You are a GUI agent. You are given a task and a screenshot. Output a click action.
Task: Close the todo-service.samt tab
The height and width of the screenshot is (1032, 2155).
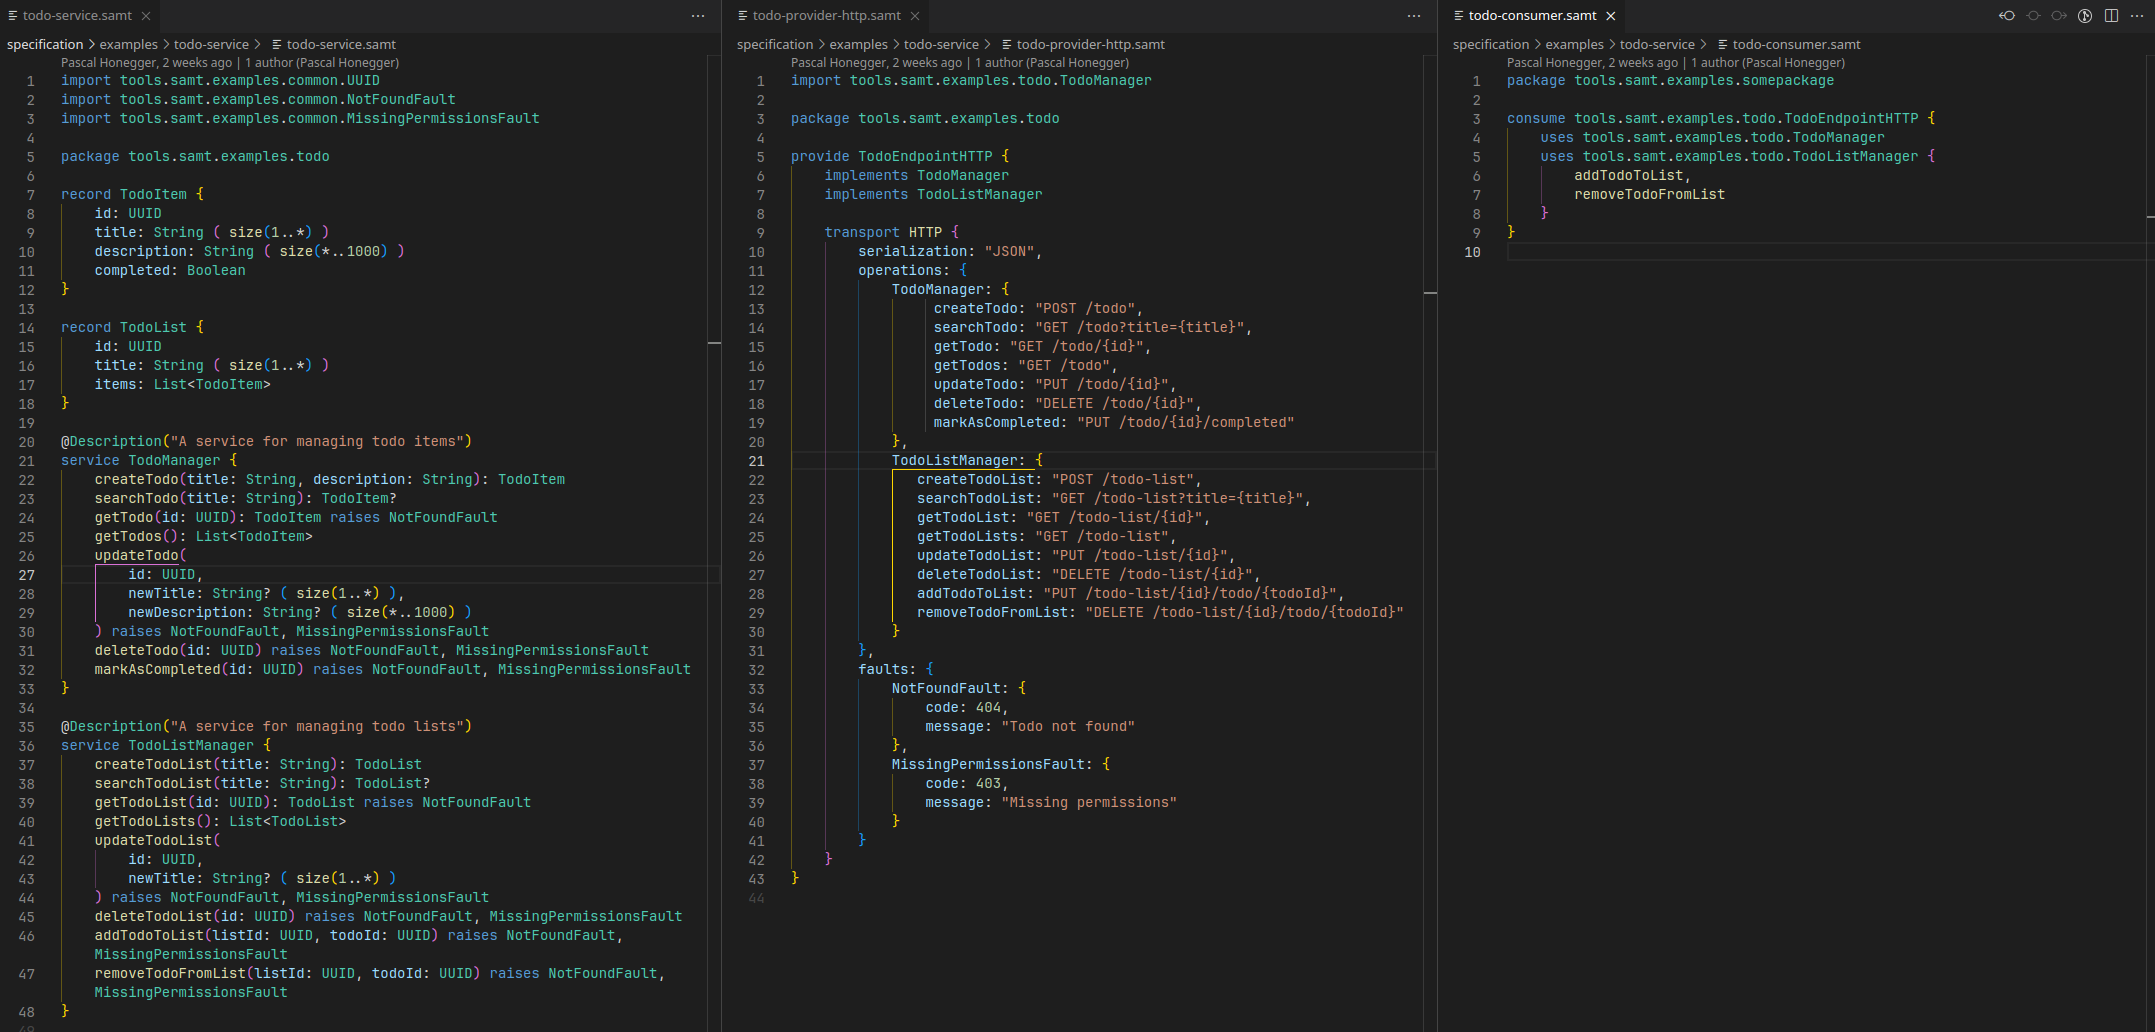click(x=146, y=16)
